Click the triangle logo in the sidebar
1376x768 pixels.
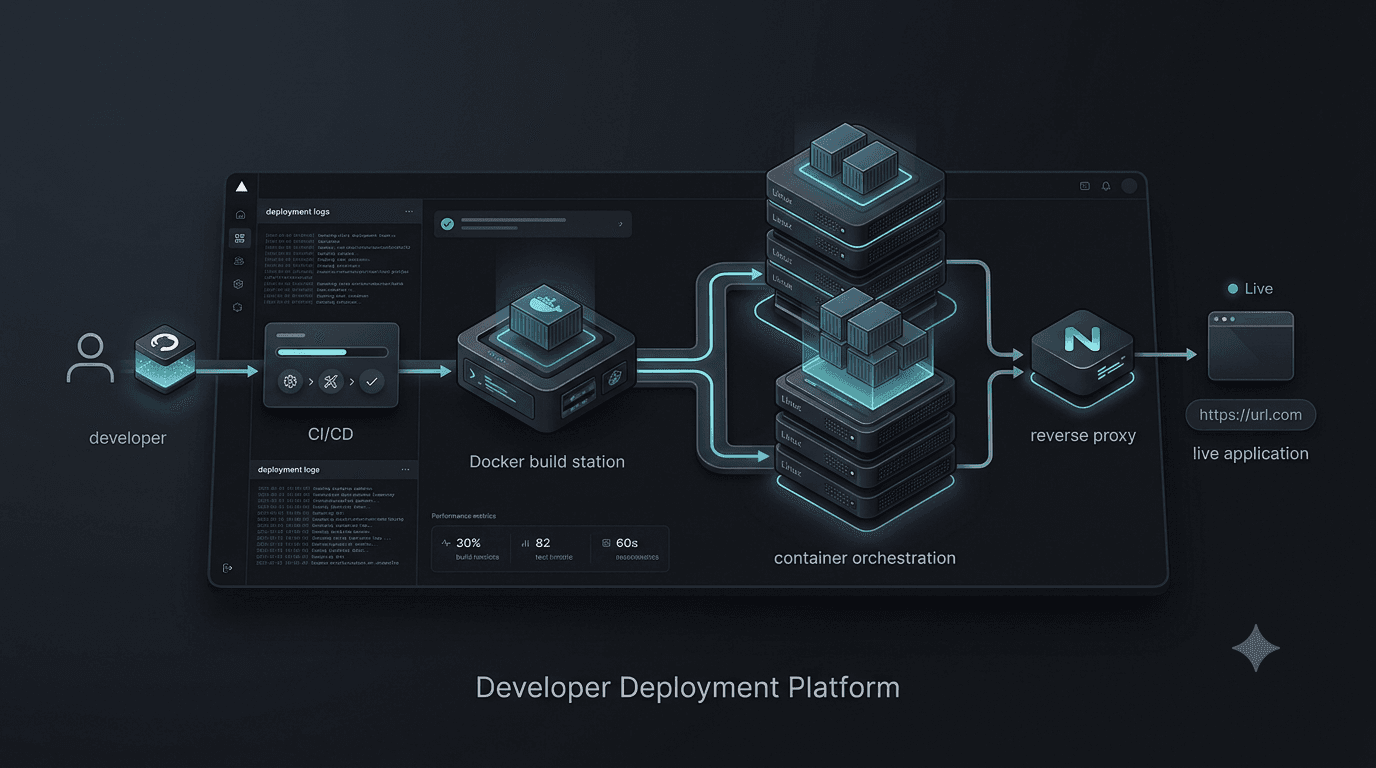pos(241,187)
